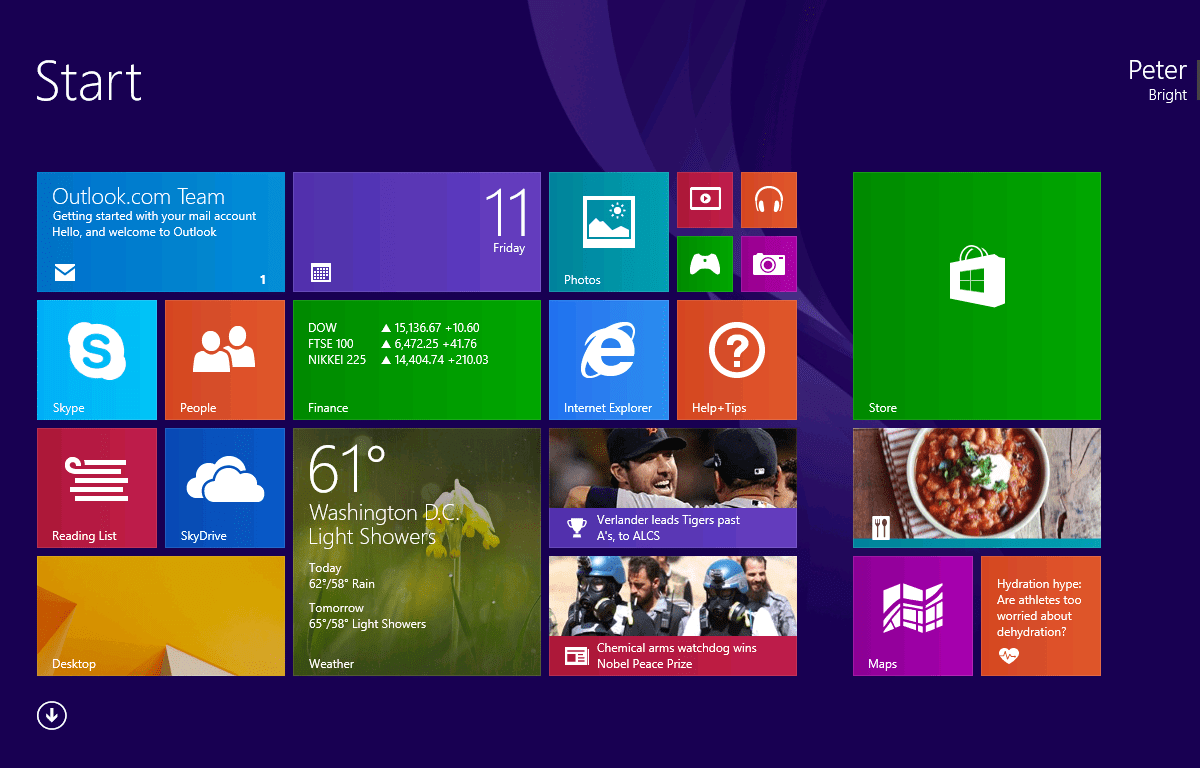Open the Food & Drink tile with chili bowl
The image size is (1200, 768).
coord(977,488)
